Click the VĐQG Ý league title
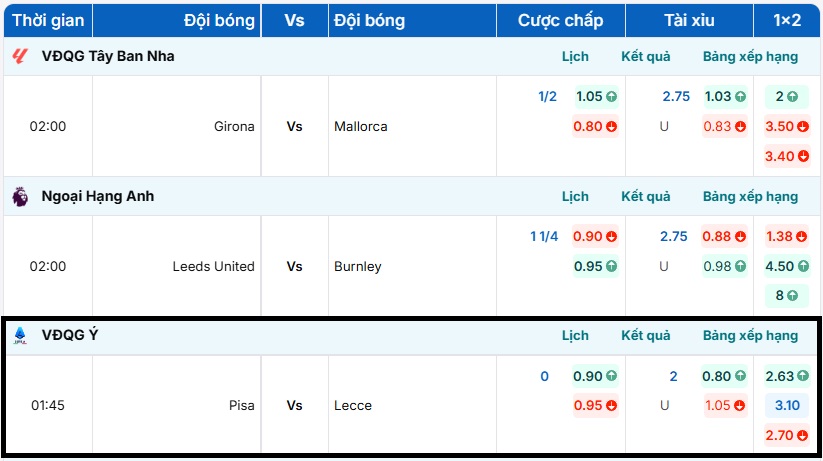The image size is (823, 461). point(70,335)
